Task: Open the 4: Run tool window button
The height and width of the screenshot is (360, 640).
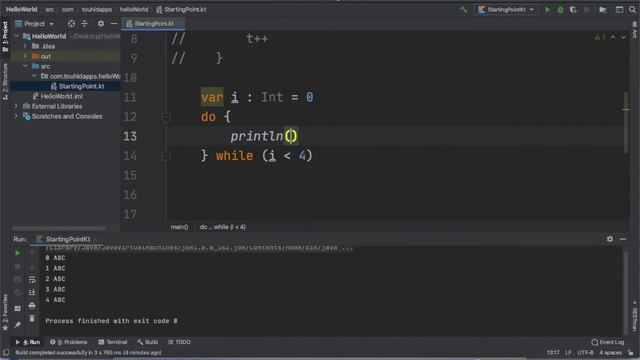Action: pos(28,342)
